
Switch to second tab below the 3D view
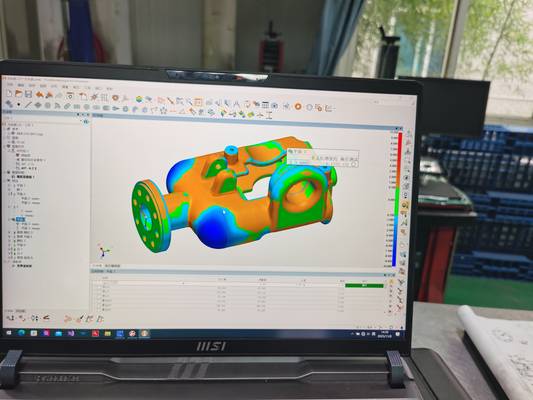[112, 266]
